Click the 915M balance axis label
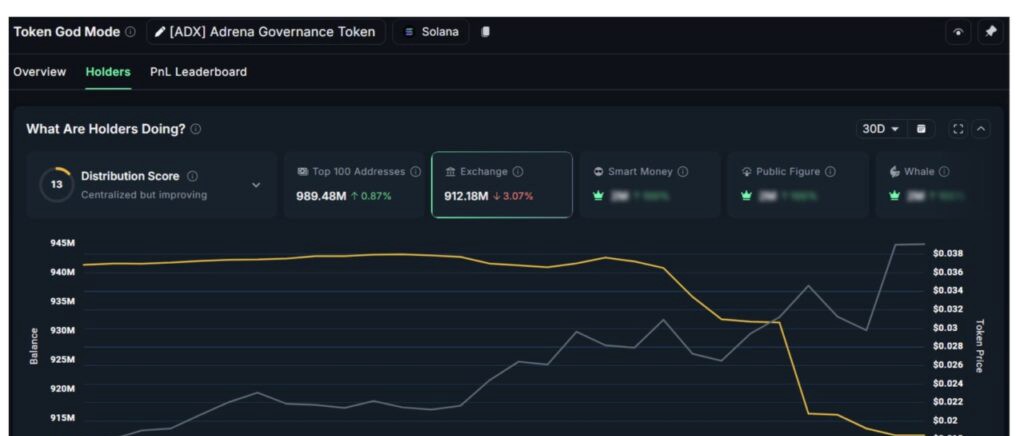The image size is (1024, 436). [x=63, y=418]
